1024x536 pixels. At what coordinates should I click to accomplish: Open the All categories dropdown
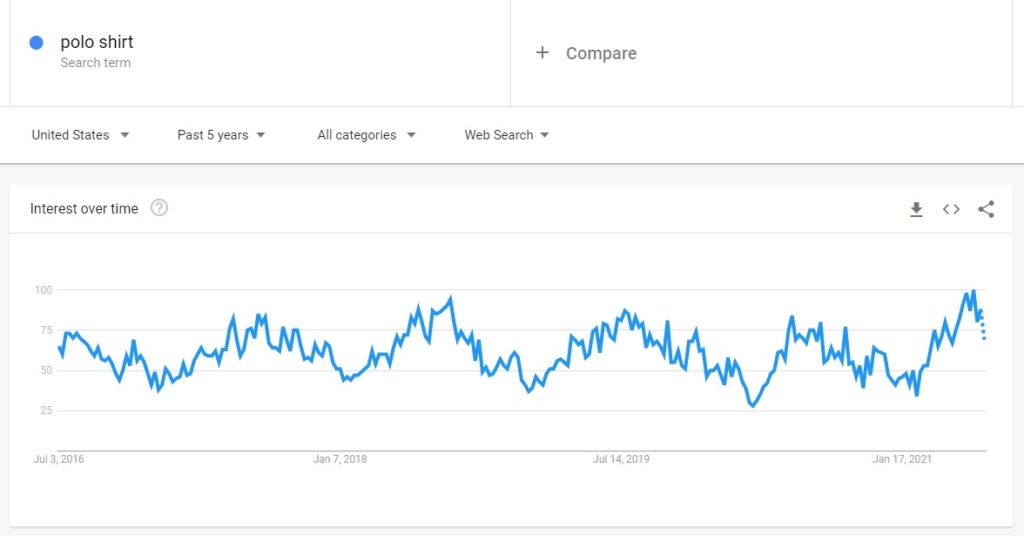coord(366,135)
